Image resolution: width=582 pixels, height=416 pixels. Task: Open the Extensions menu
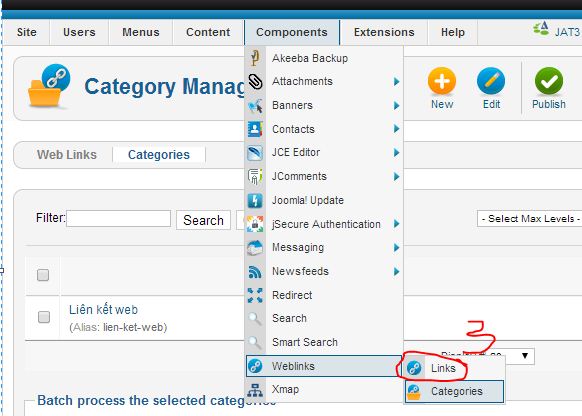click(x=384, y=32)
